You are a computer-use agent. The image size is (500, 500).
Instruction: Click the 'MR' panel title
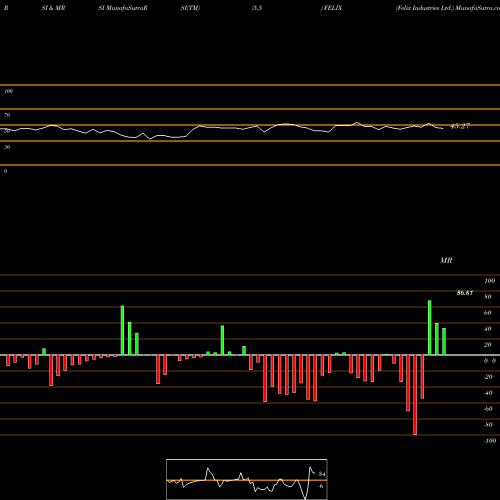[446, 260]
